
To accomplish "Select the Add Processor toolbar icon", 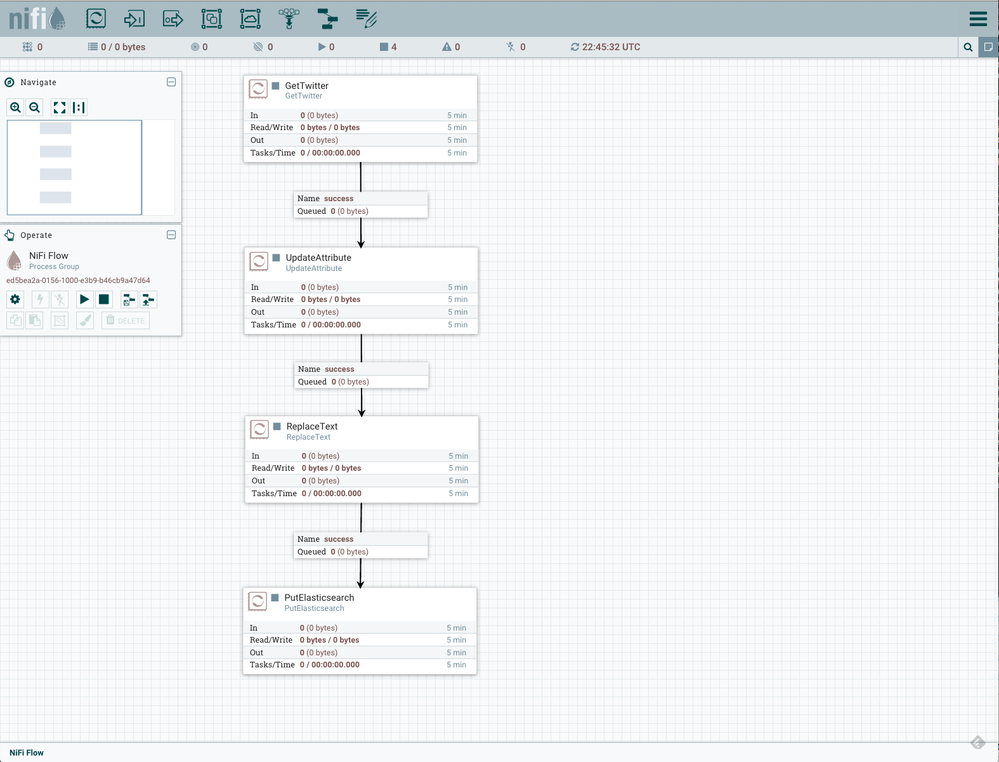I will 94,18.
